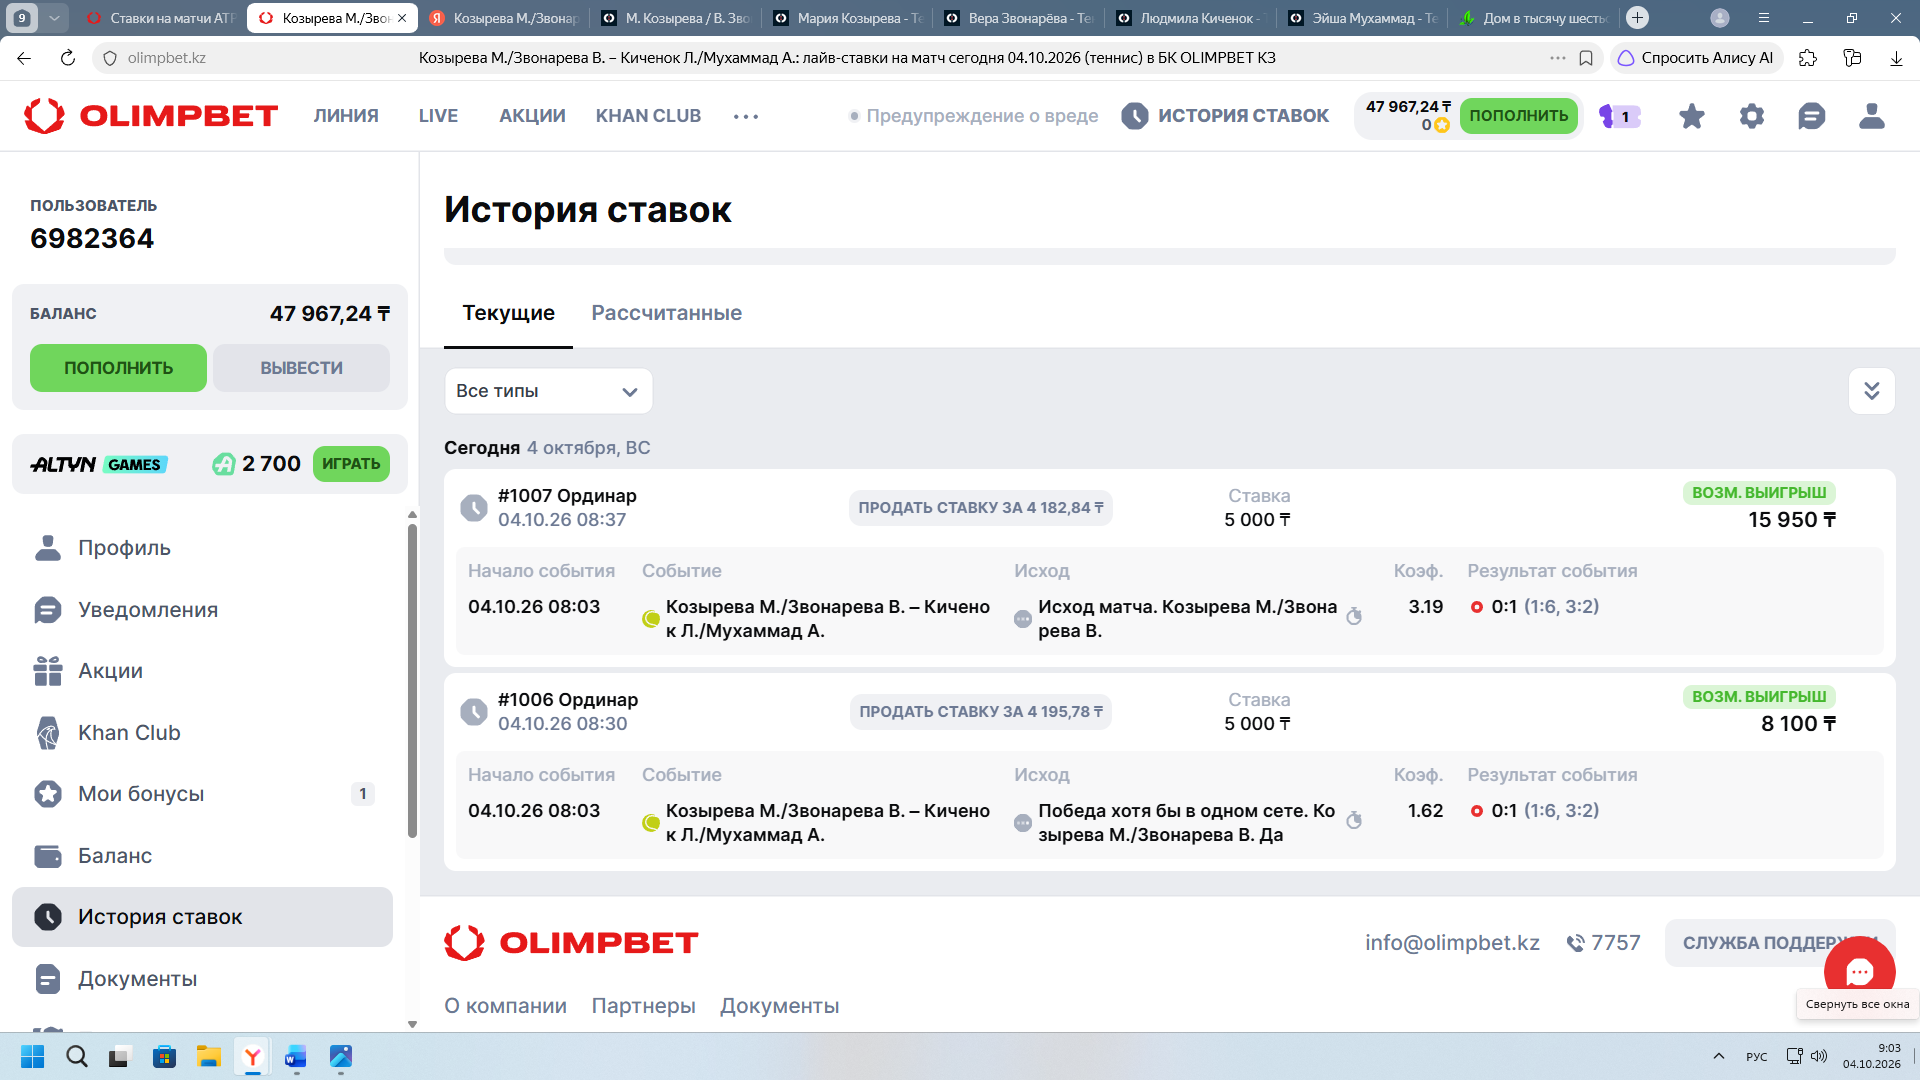Open messages chat icon in header

[1811, 116]
